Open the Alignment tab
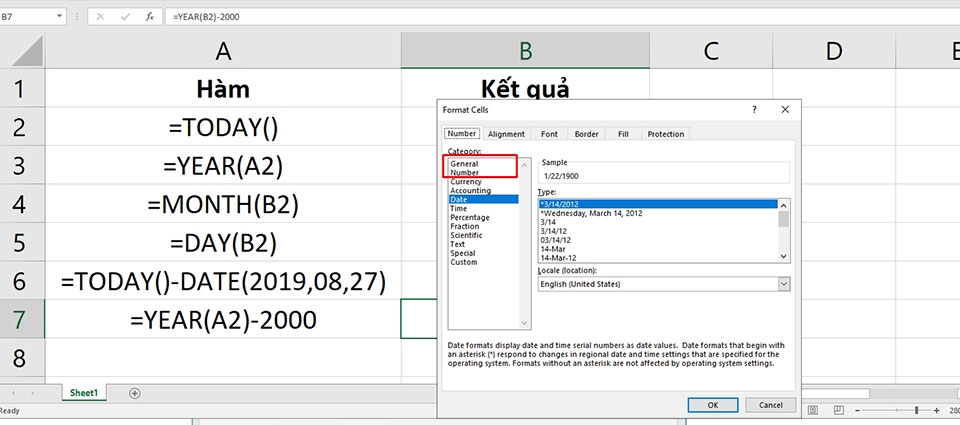 pos(506,134)
